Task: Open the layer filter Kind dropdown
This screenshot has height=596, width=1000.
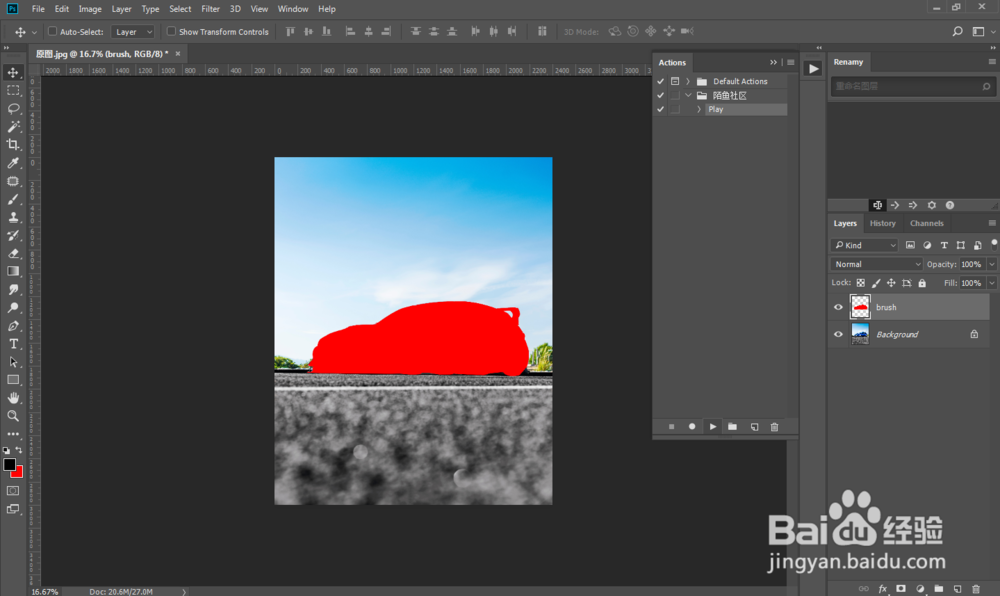Action: click(x=864, y=245)
